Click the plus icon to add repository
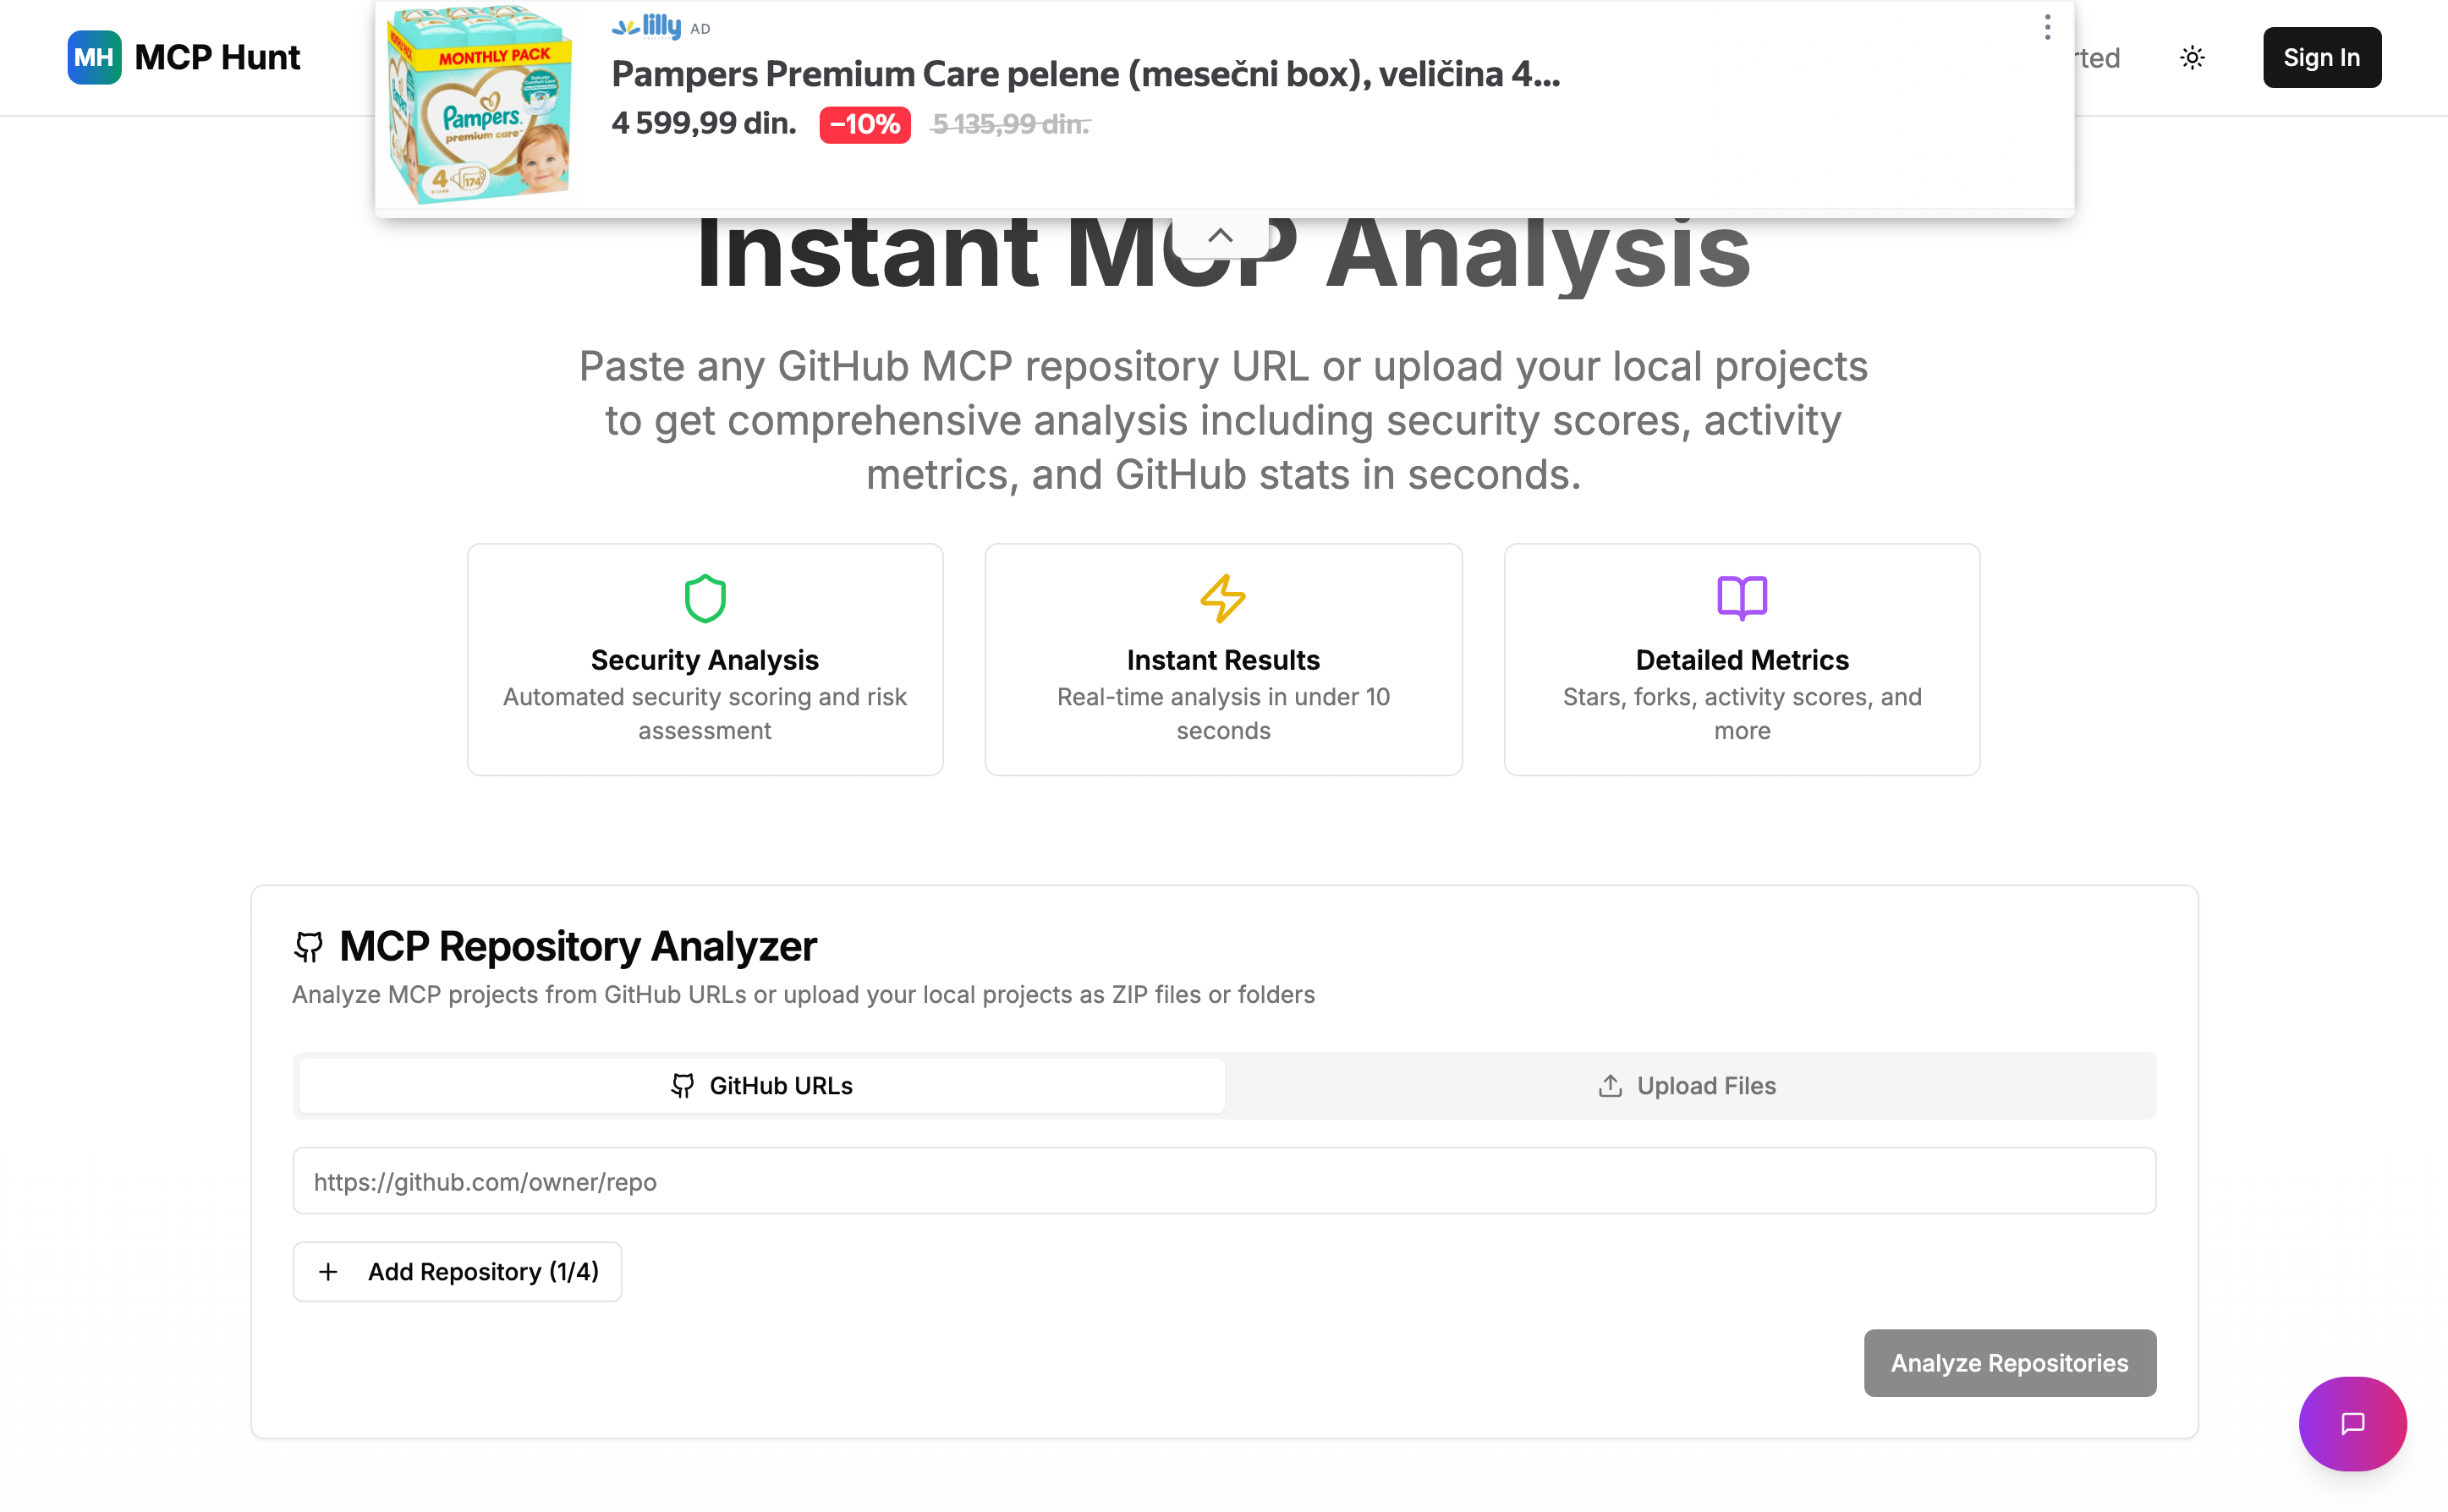Viewport: 2448px width, 1512px height. 328,1272
